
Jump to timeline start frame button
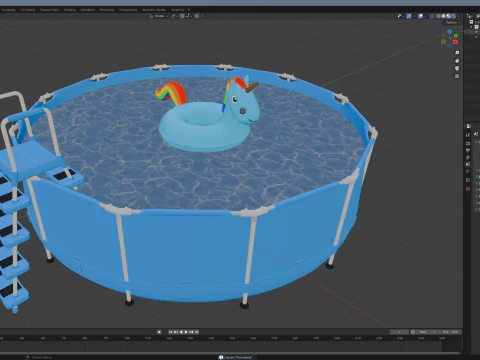click(x=171, y=332)
